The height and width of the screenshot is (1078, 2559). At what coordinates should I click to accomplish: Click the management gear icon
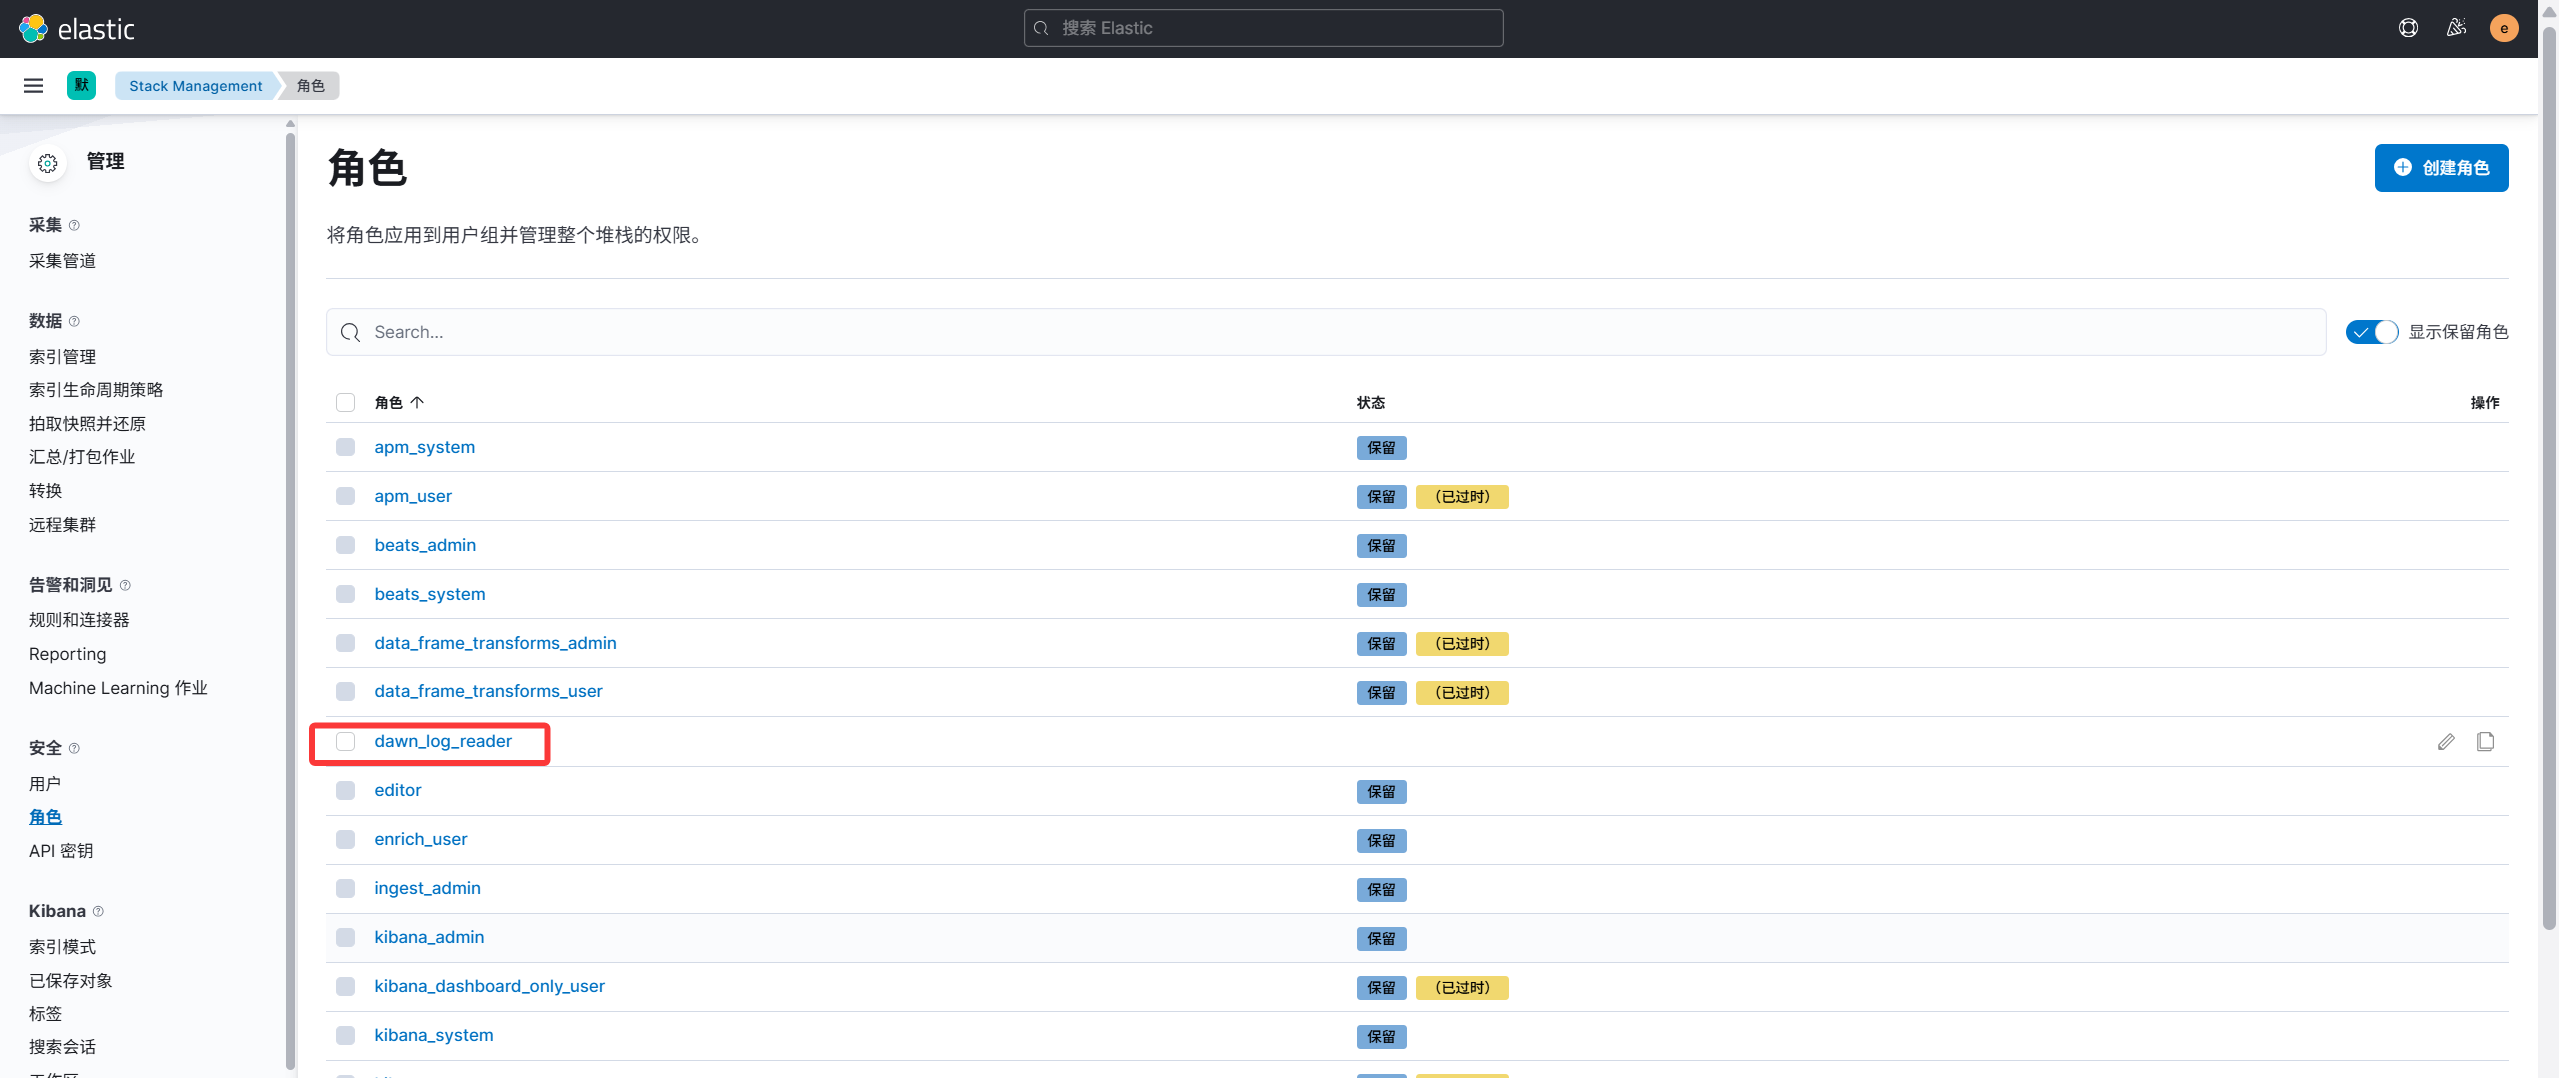[48, 163]
